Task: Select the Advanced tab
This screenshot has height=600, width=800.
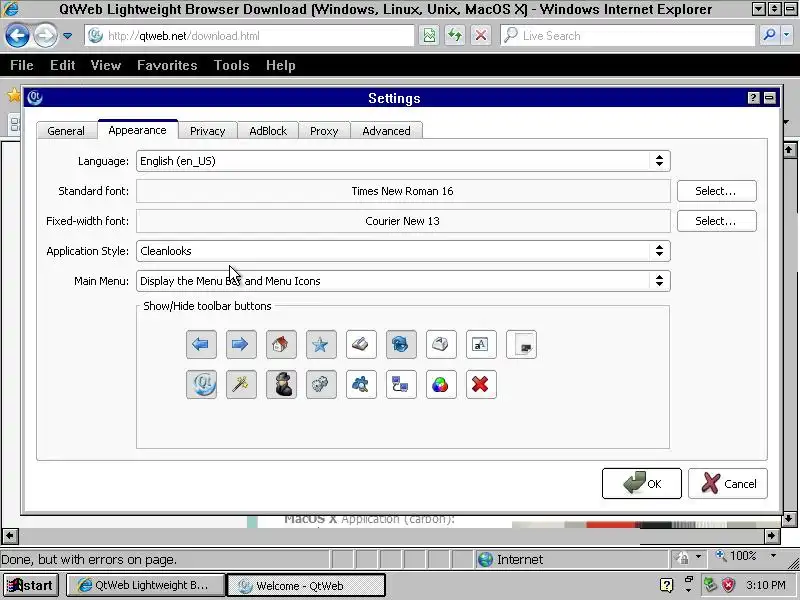Action: (386, 131)
